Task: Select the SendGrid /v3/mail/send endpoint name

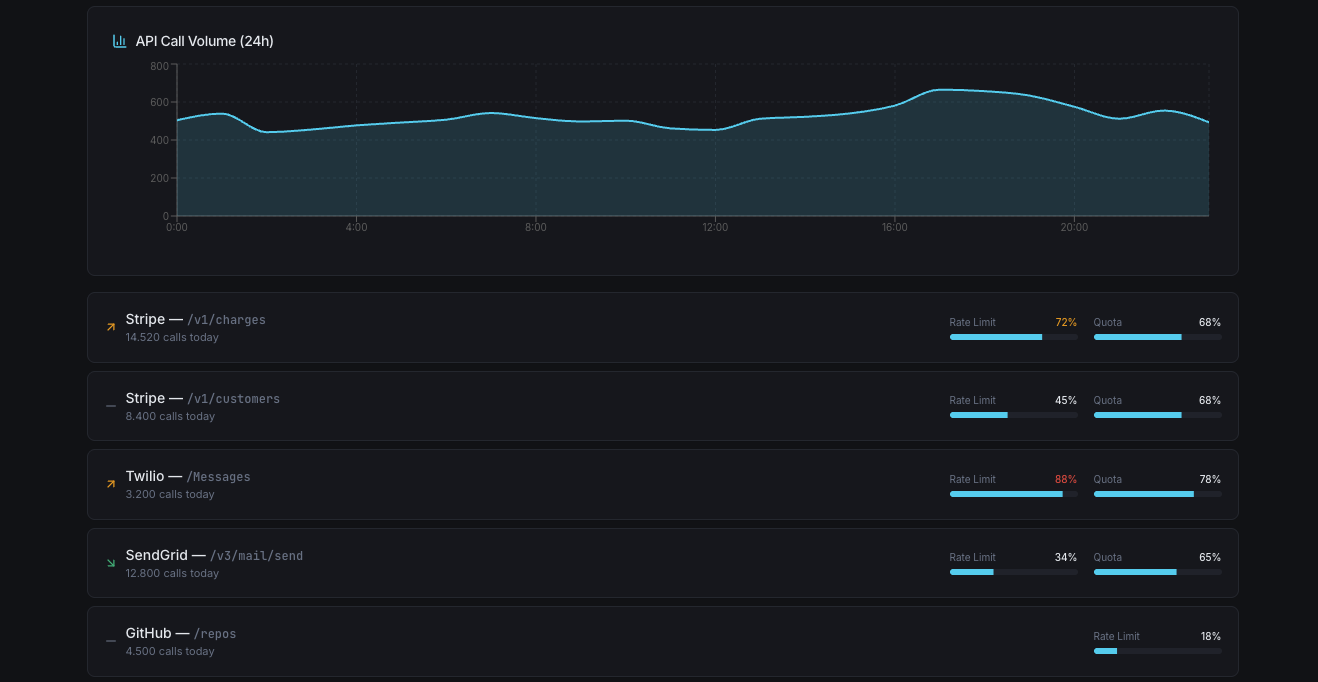Action: click(214, 556)
